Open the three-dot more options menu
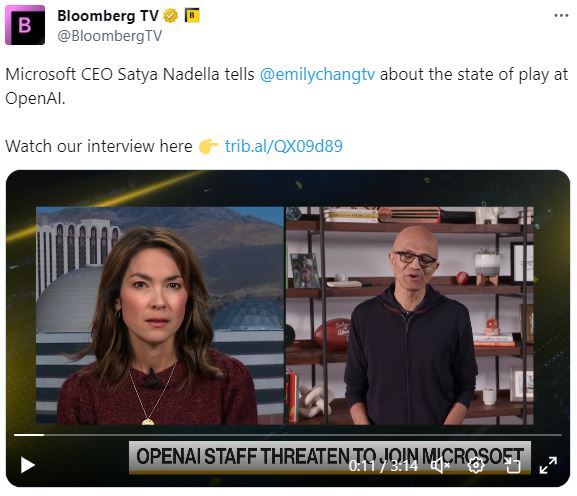This screenshot has height=496, width=577. [x=561, y=15]
